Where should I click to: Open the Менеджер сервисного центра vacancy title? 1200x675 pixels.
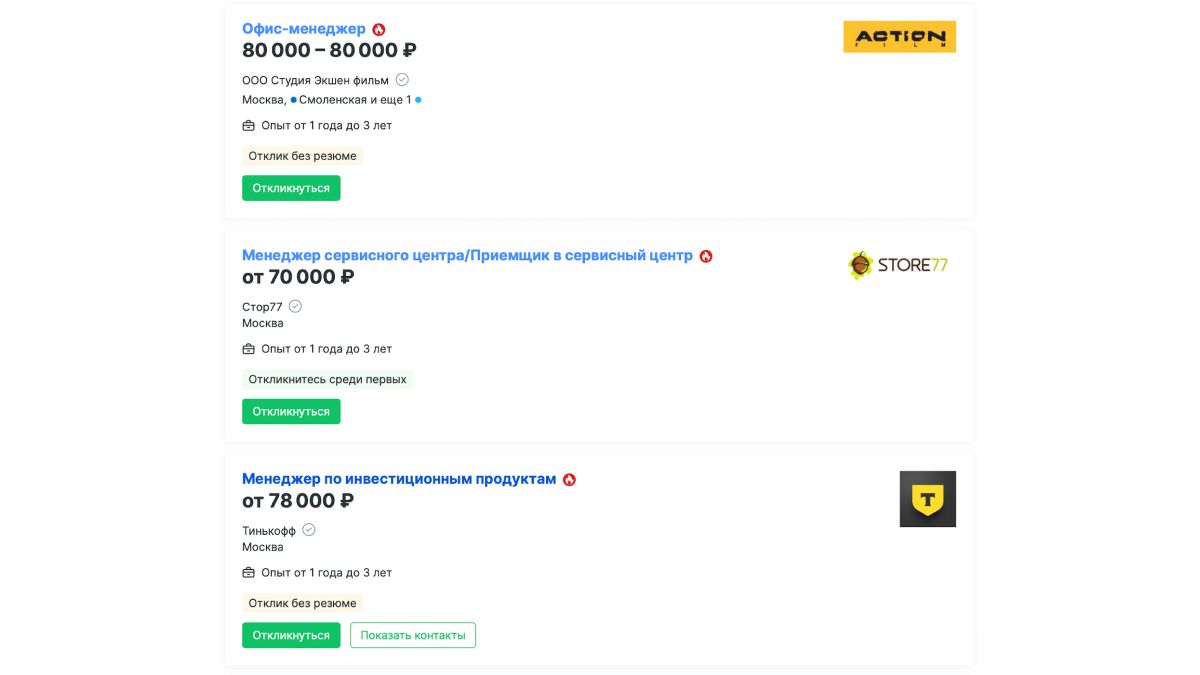467,255
